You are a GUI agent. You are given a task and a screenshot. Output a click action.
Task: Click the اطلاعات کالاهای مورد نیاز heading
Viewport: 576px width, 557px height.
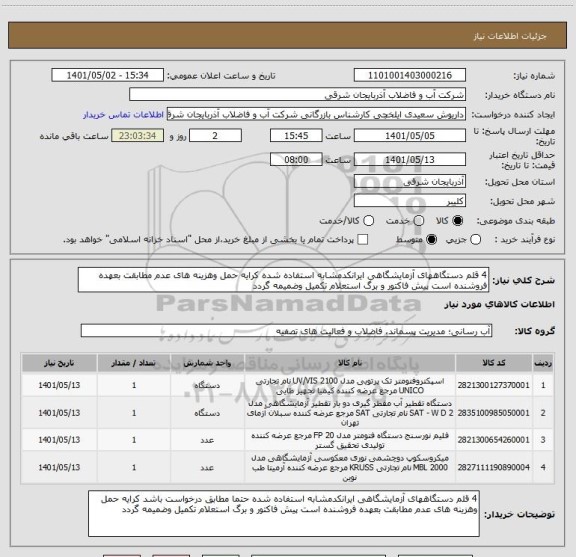point(499,304)
